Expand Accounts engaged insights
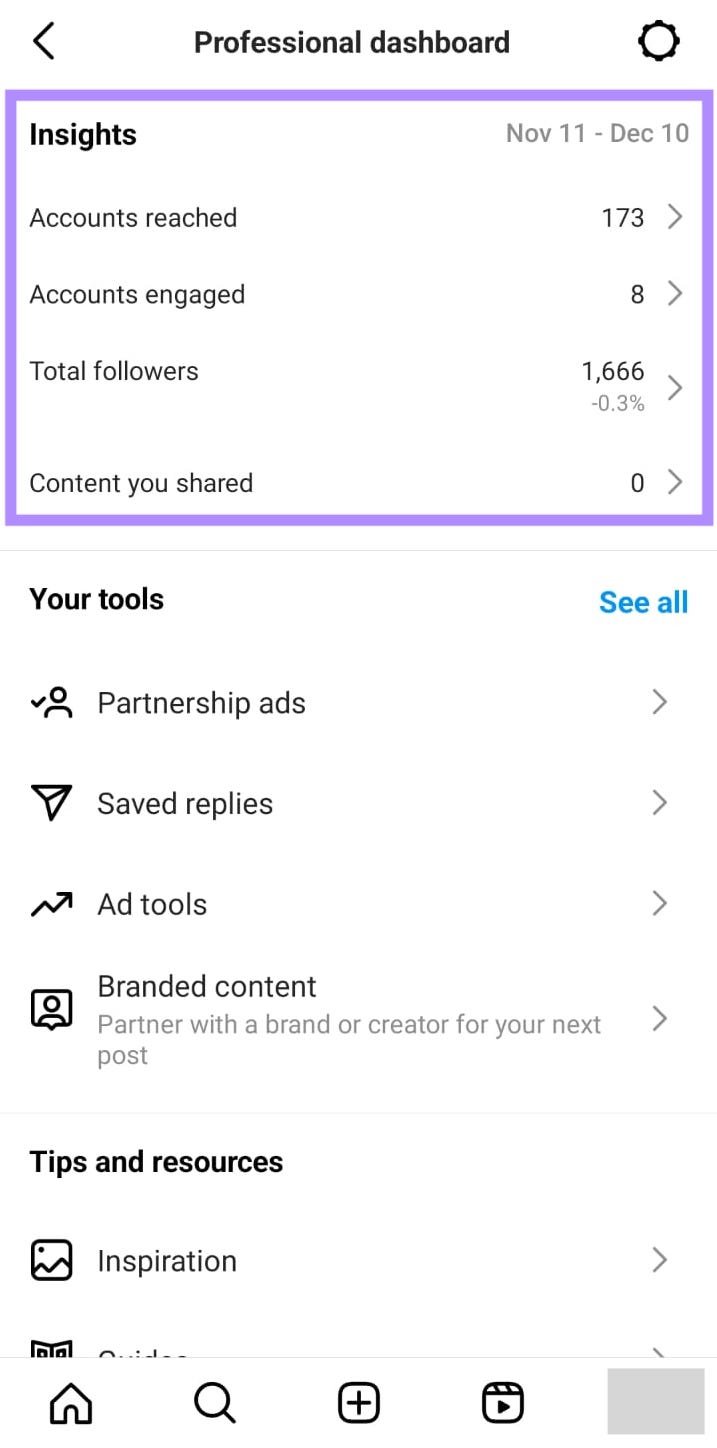Image resolution: width=717 pixels, height=1448 pixels. point(675,293)
